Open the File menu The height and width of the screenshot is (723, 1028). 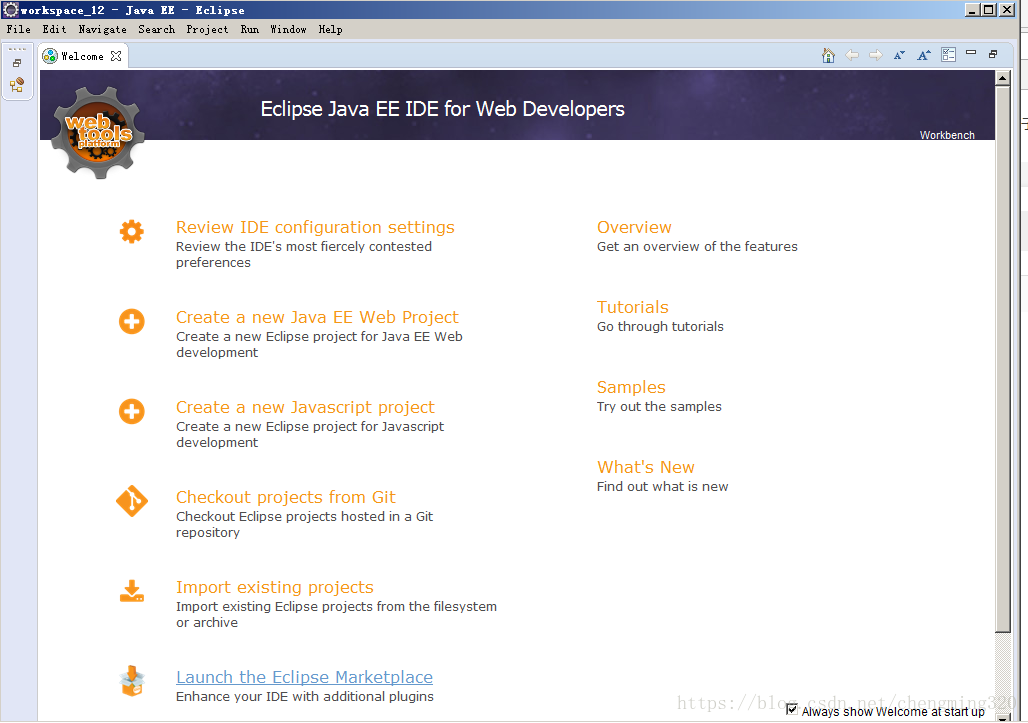click(x=18, y=29)
